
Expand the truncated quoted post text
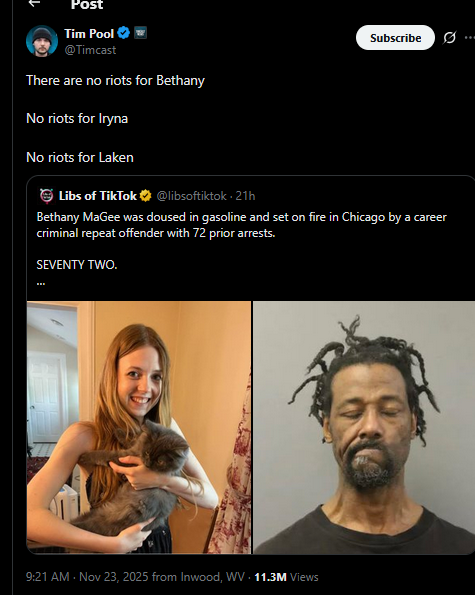pos(41,282)
